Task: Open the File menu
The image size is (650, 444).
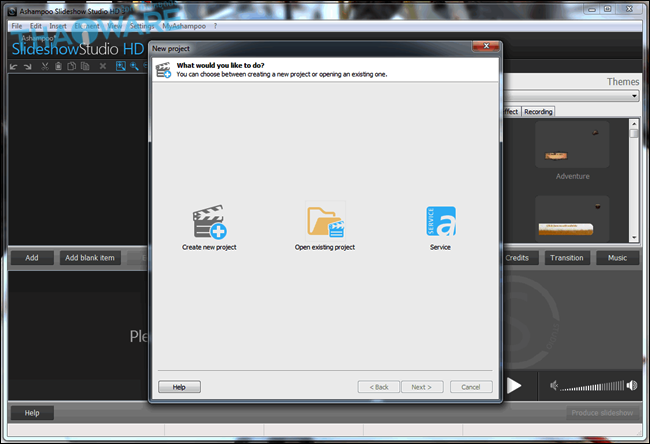Action: coord(17,26)
